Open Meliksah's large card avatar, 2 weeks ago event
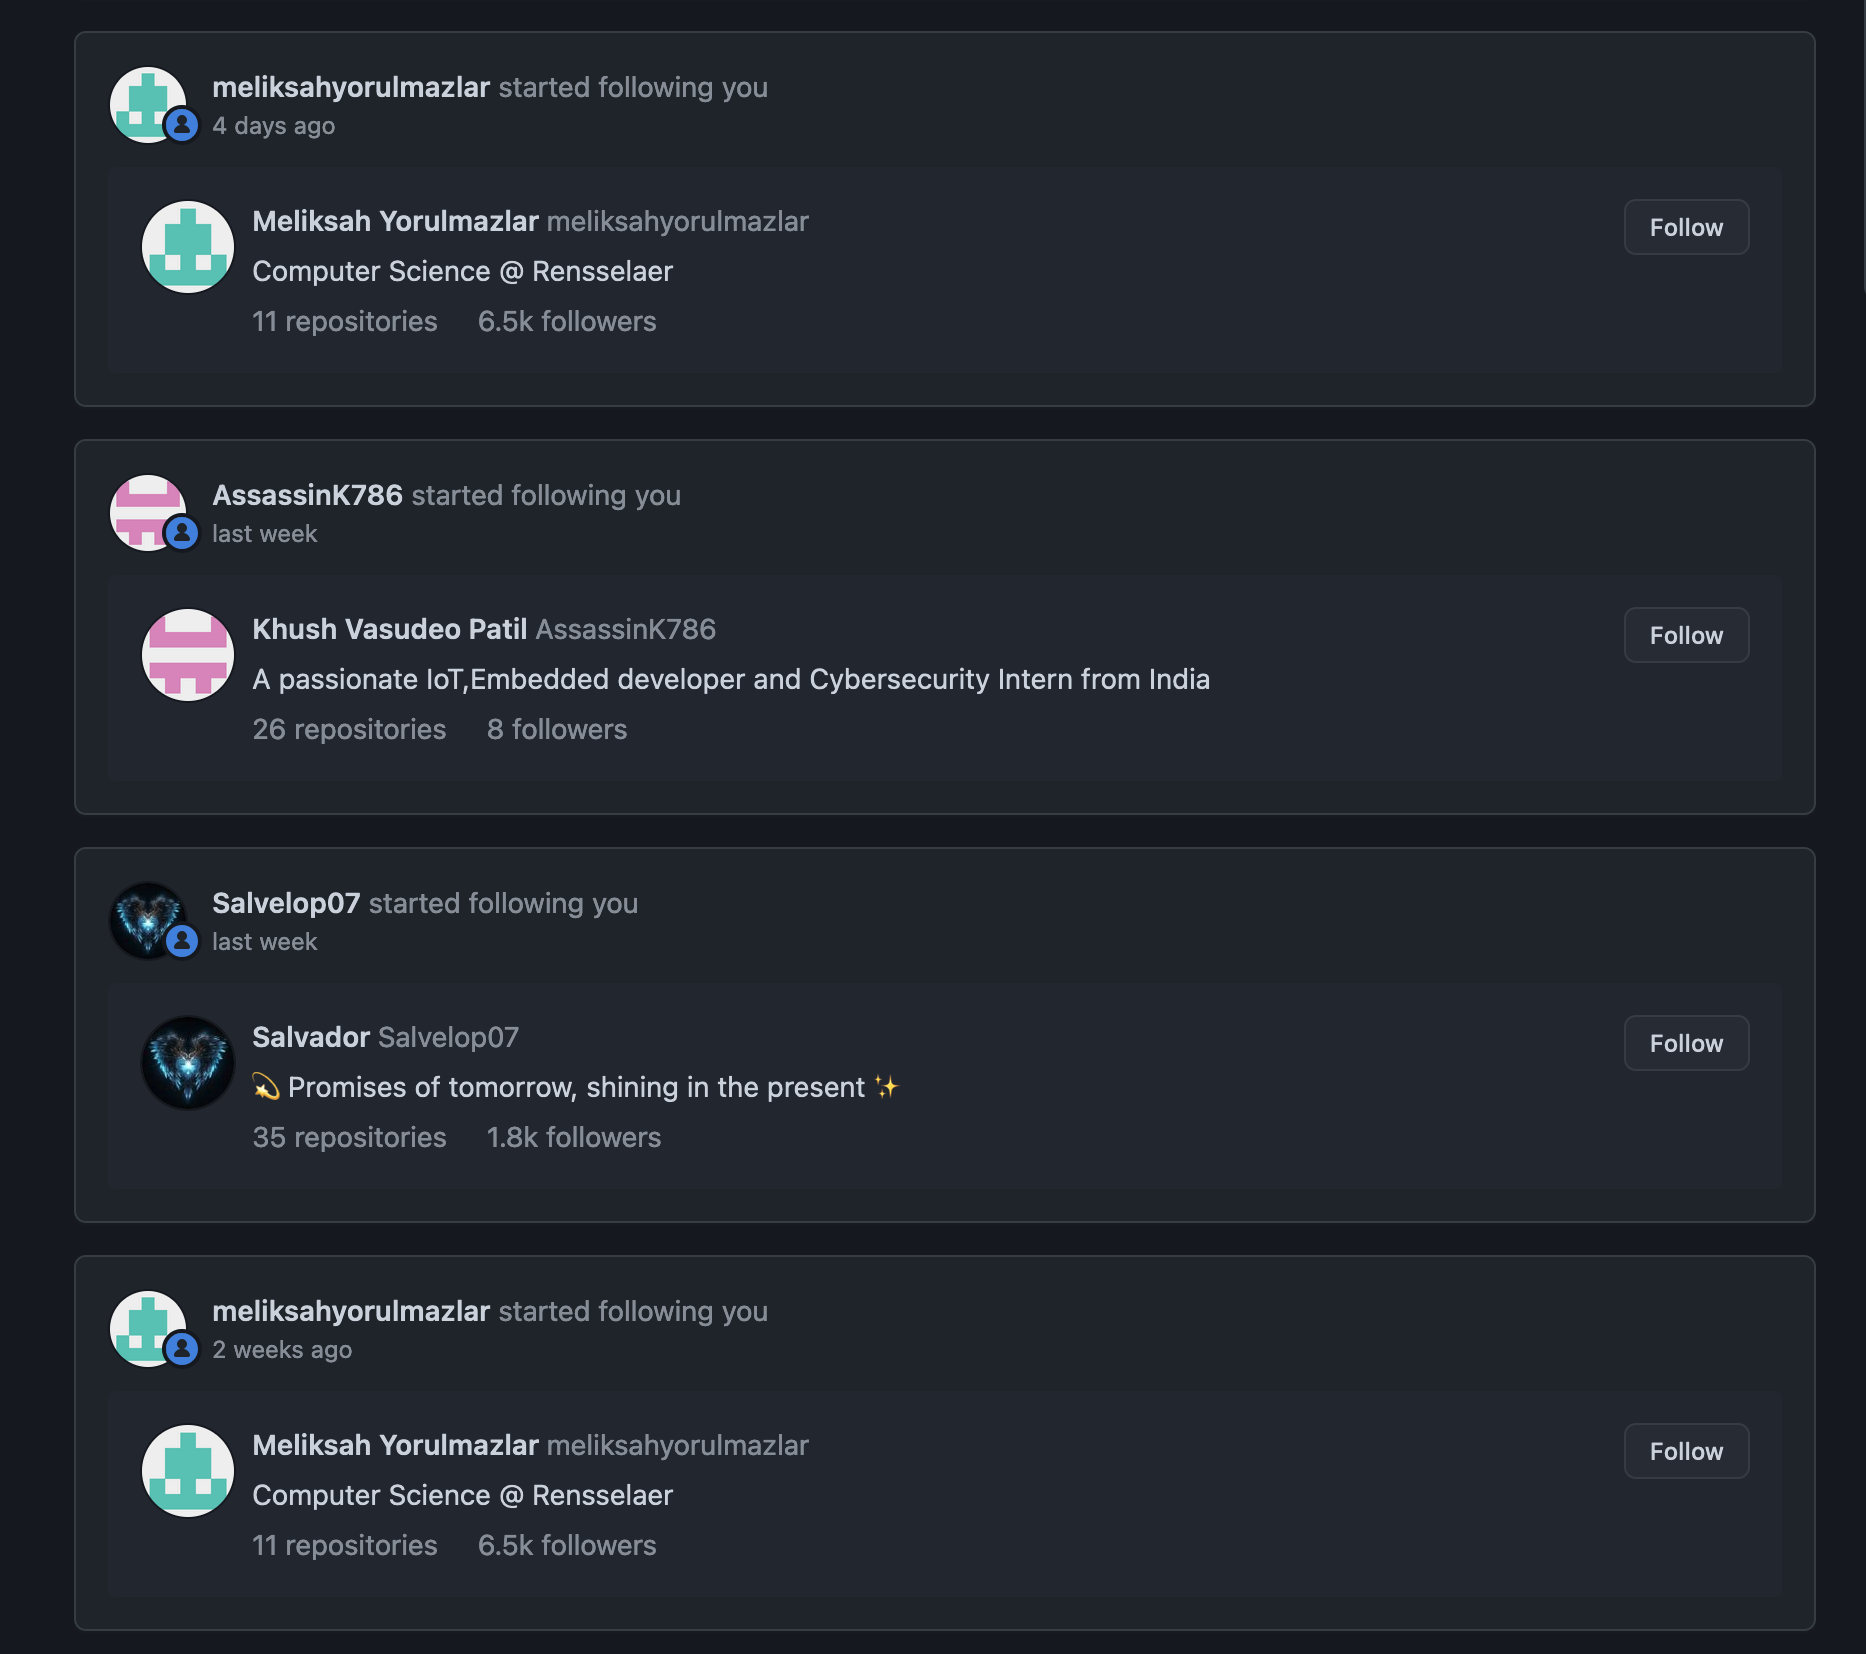Image resolution: width=1866 pixels, height=1654 pixels. pyautogui.click(x=188, y=1471)
